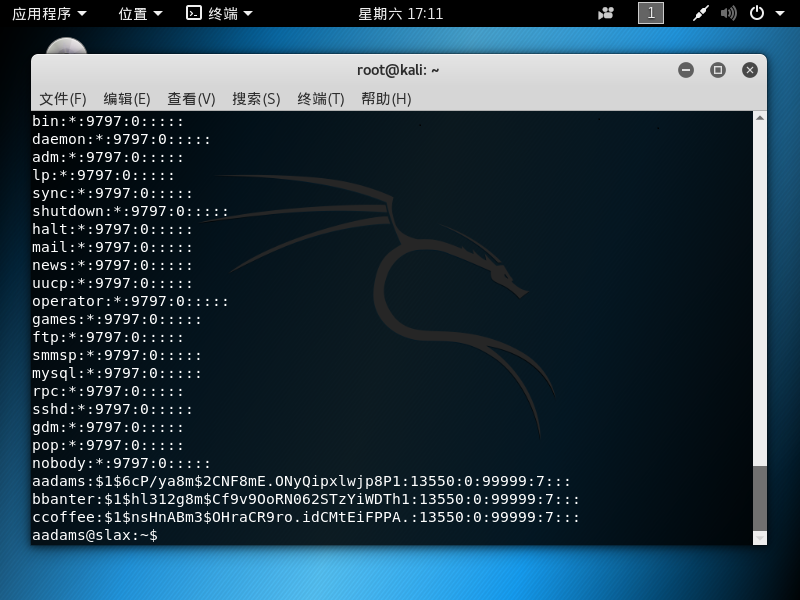Click the smmsp:*:9797:0::::: line

pos(117,355)
